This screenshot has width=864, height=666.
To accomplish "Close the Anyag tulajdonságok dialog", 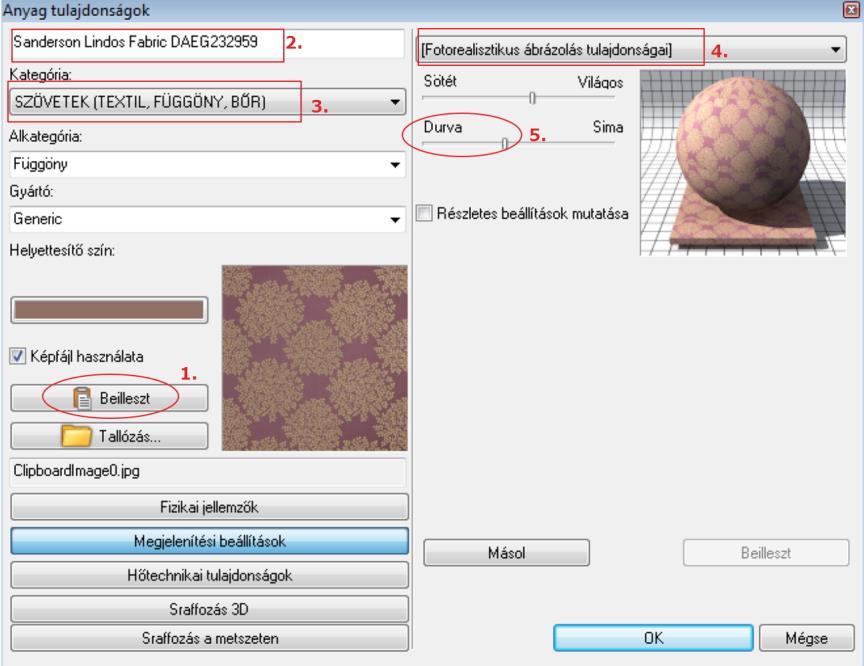I will [x=851, y=10].
